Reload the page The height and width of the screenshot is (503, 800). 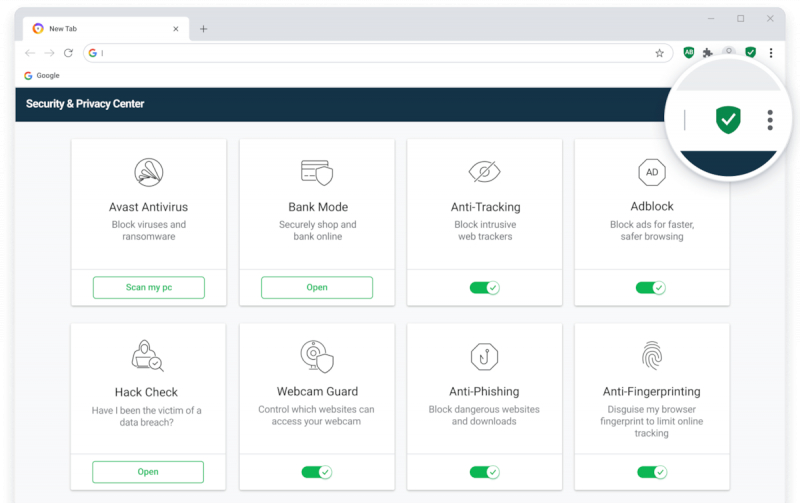(68, 53)
